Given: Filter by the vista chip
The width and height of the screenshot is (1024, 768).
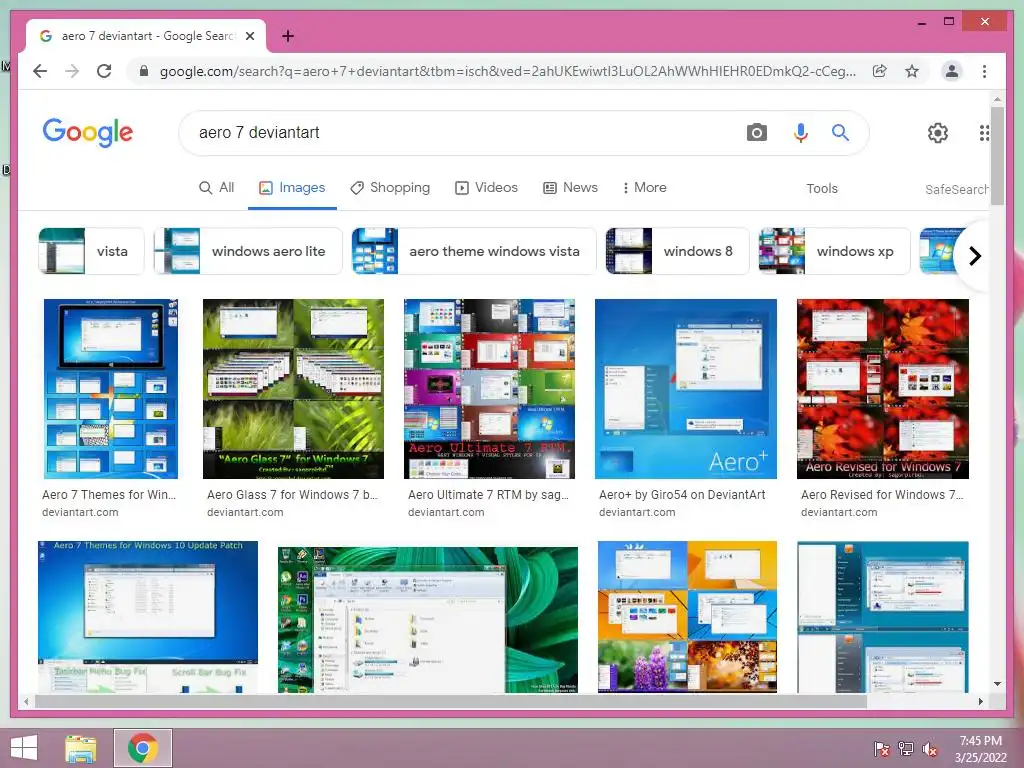Looking at the screenshot, I should coord(91,251).
